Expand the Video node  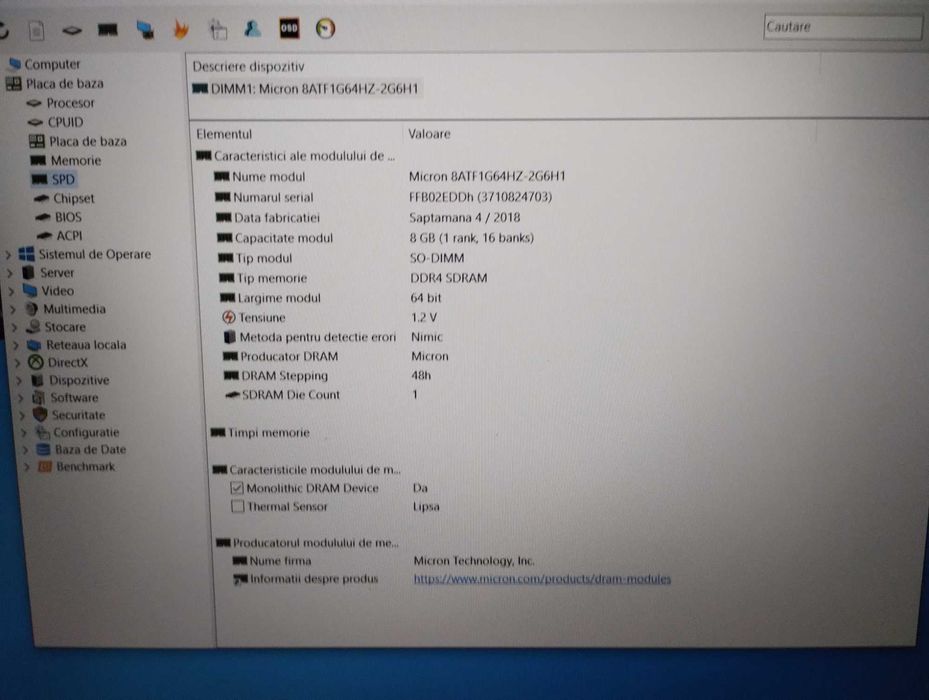(x=12, y=291)
